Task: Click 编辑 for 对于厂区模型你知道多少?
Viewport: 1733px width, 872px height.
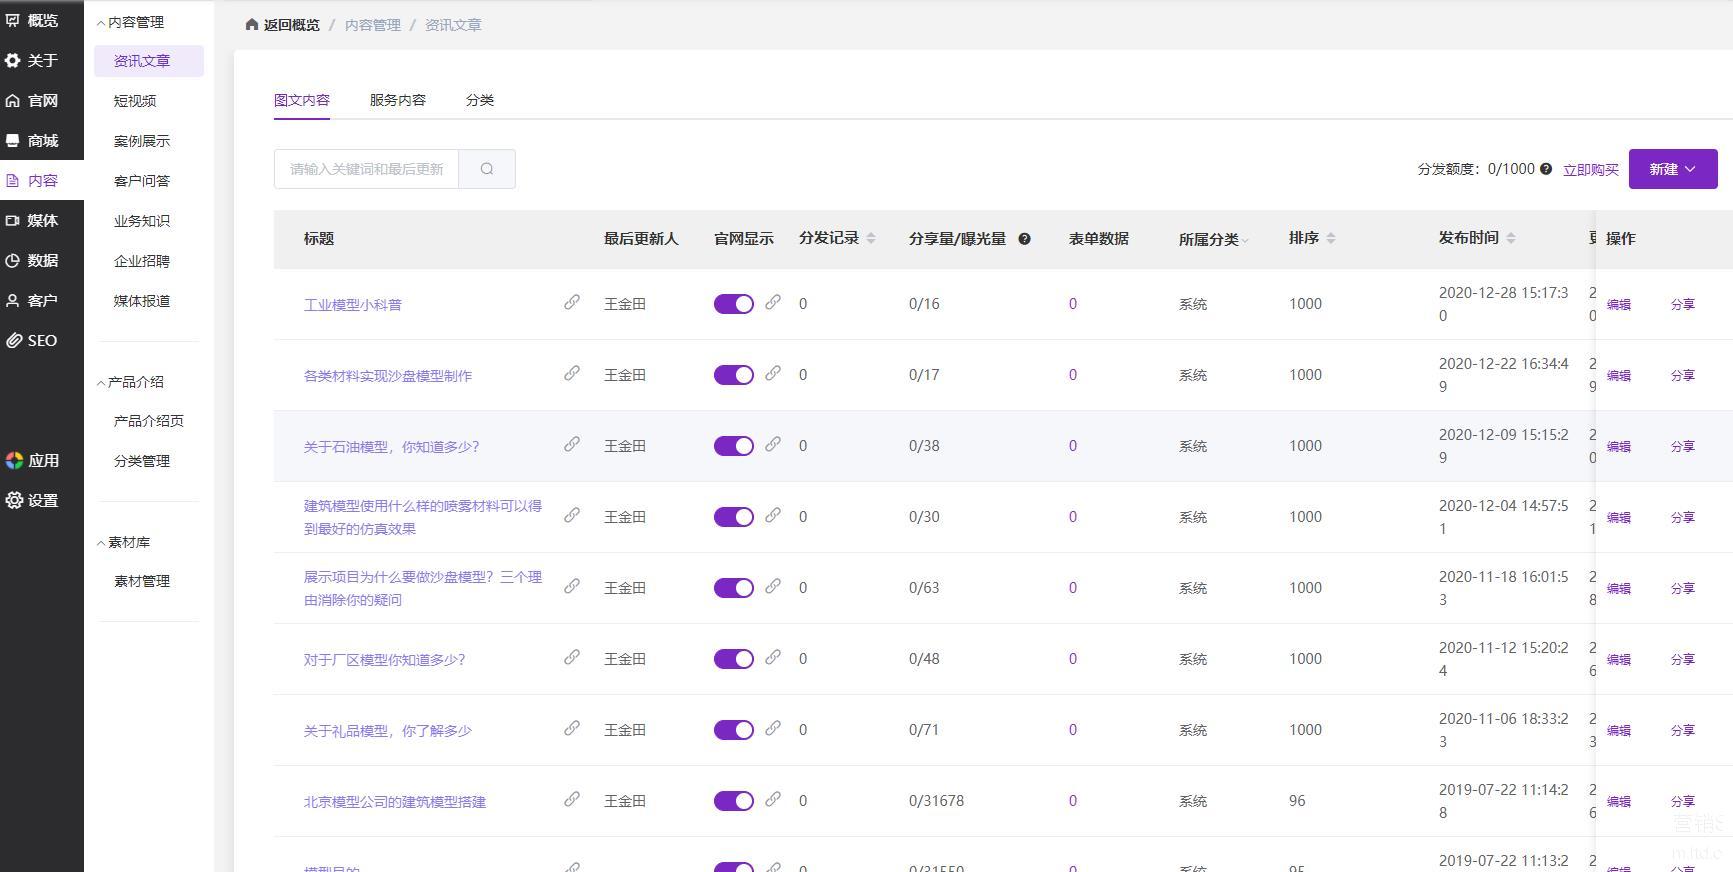Action: (1619, 659)
